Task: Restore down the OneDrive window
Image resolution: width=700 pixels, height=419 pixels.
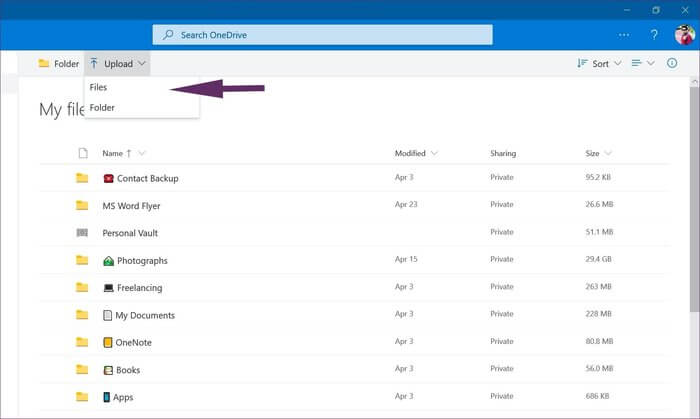Action: pyautogui.click(x=656, y=10)
